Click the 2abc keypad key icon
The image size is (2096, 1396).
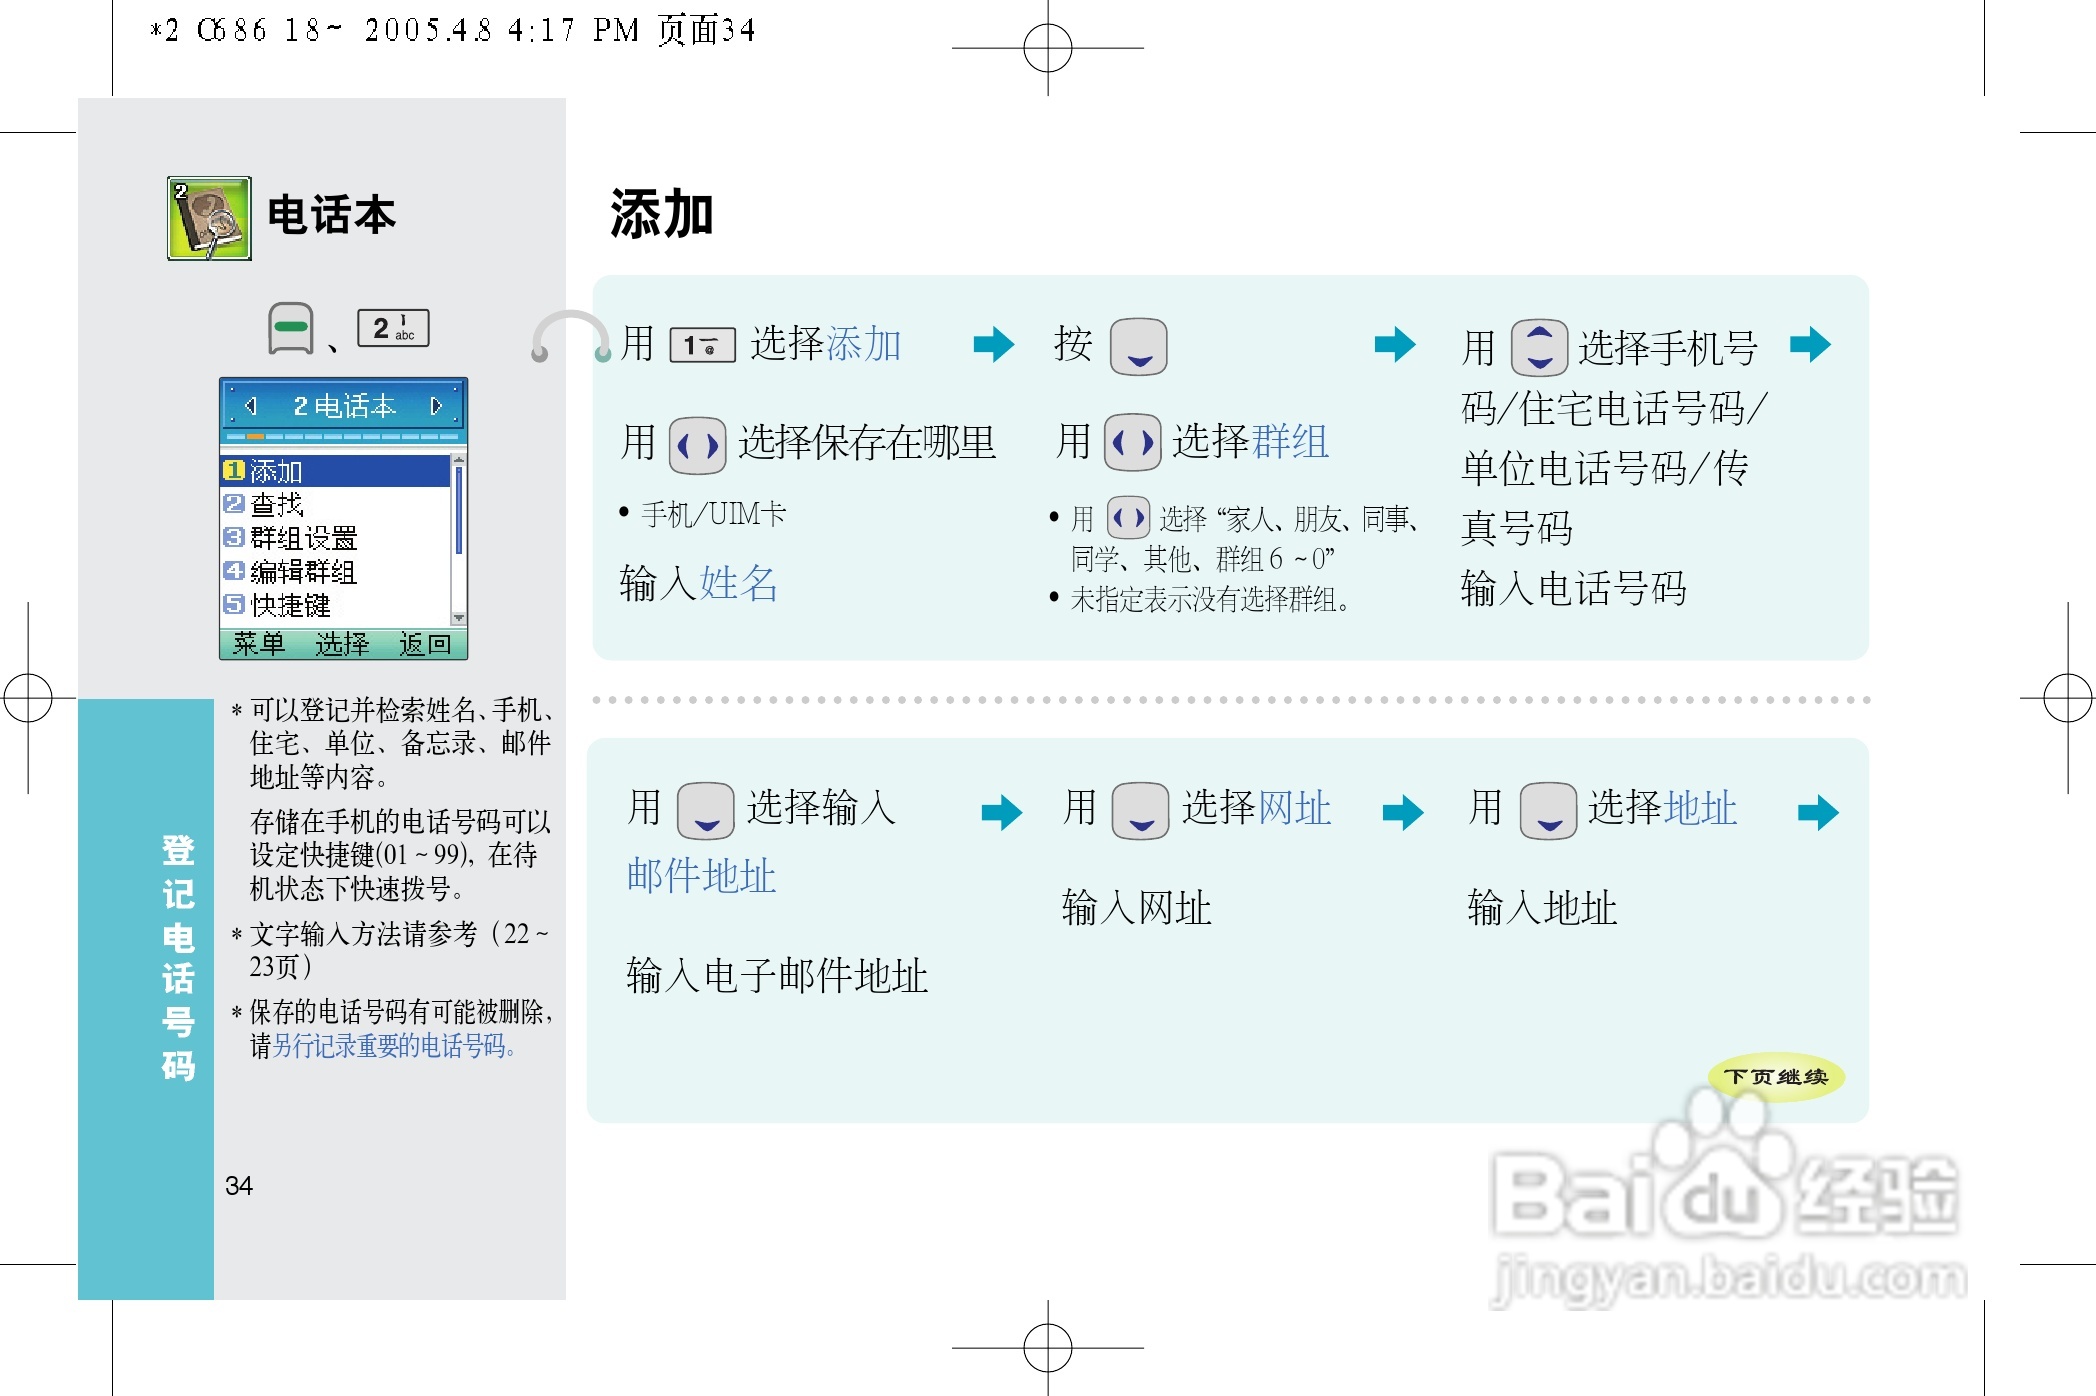pyautogui.click(x=393, y=328)
